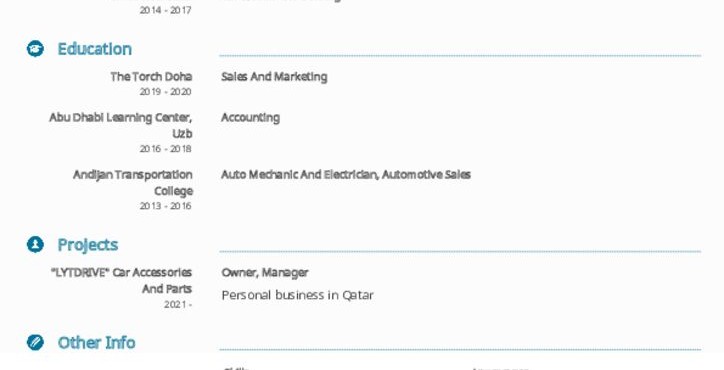Click the Owner, Manager role text
This screenshot has height=370, width=724.
click(265, 273)
